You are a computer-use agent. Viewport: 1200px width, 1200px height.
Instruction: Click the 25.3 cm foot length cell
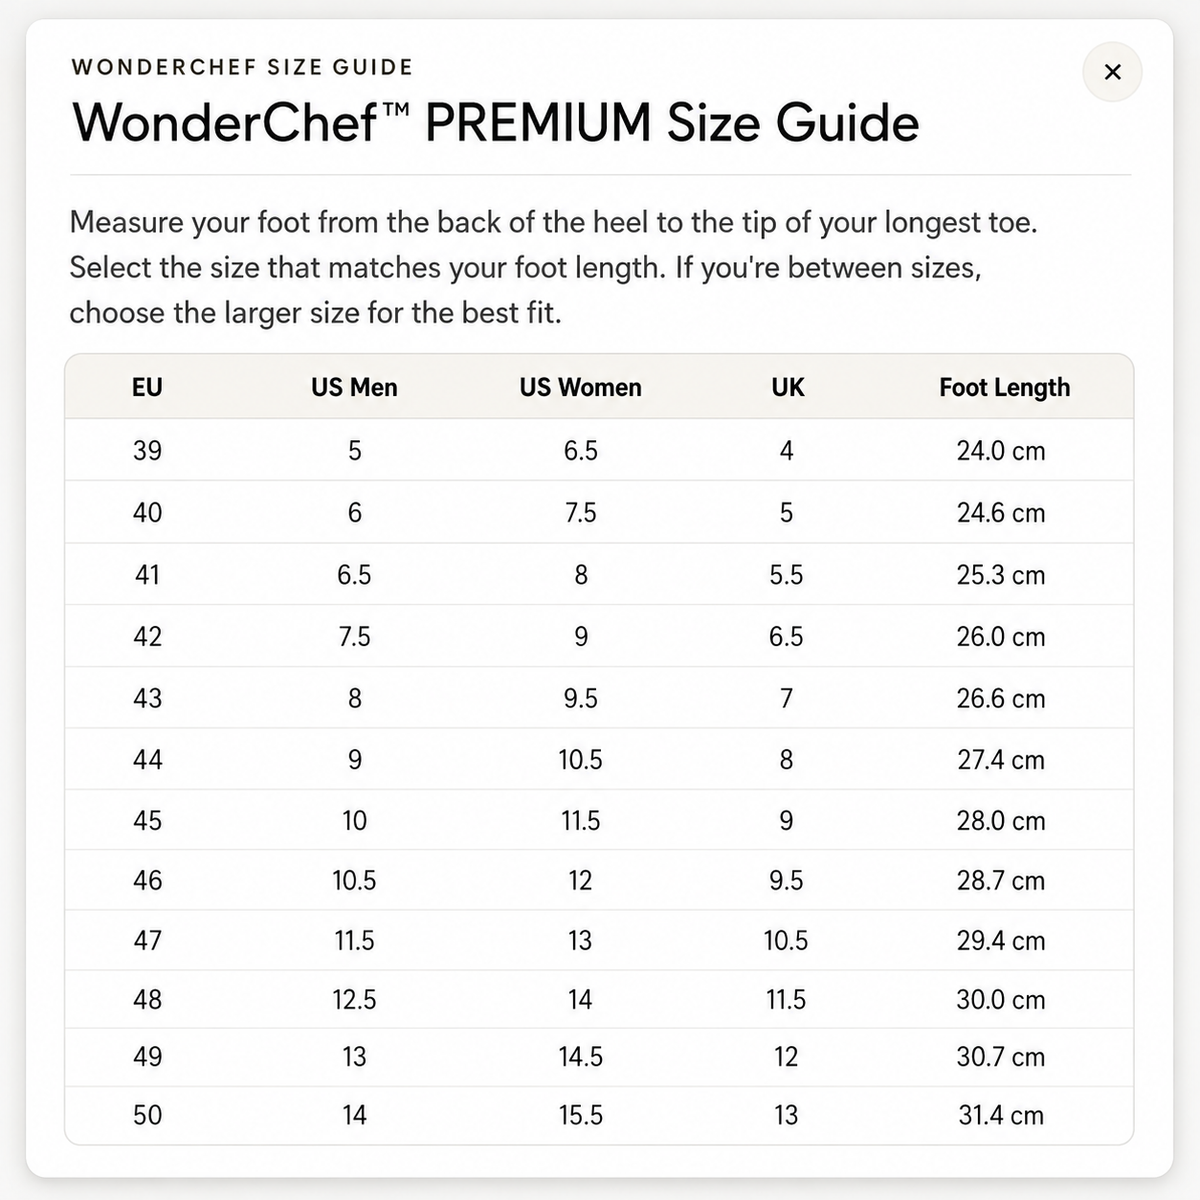pyautogui.click(x=1000, y=575)
